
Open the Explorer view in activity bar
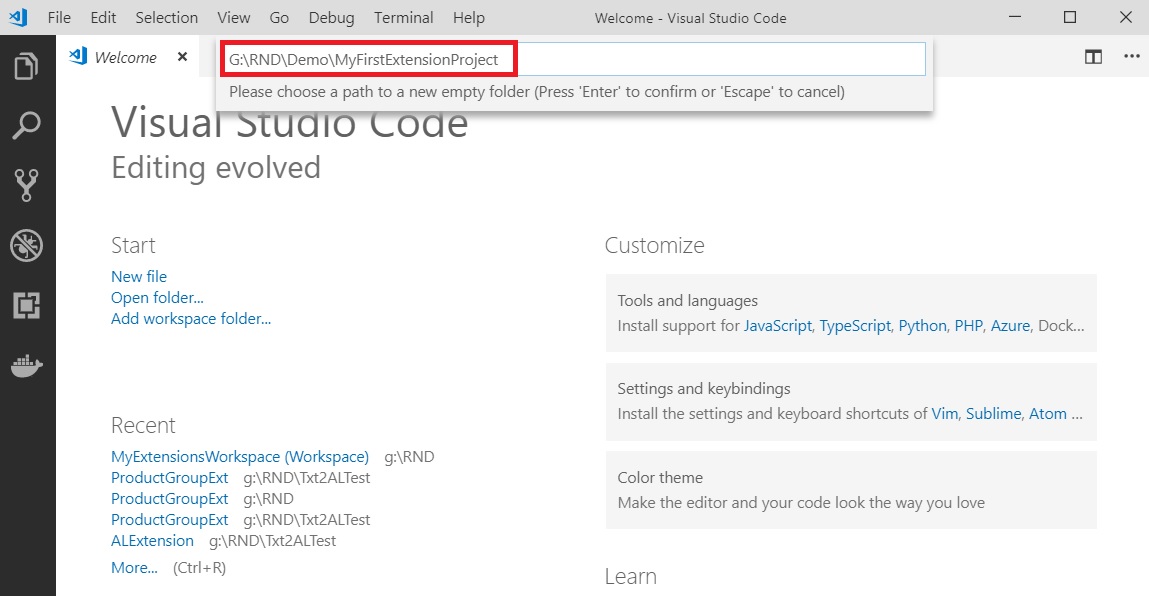tap(27, 68)
